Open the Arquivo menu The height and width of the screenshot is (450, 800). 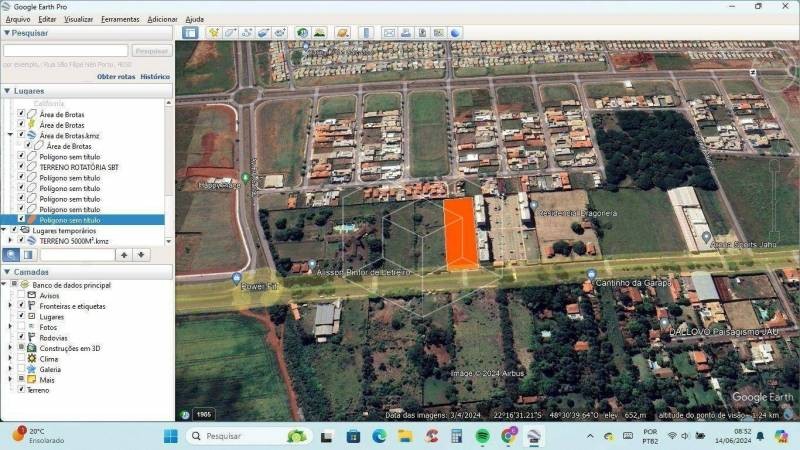18,19
